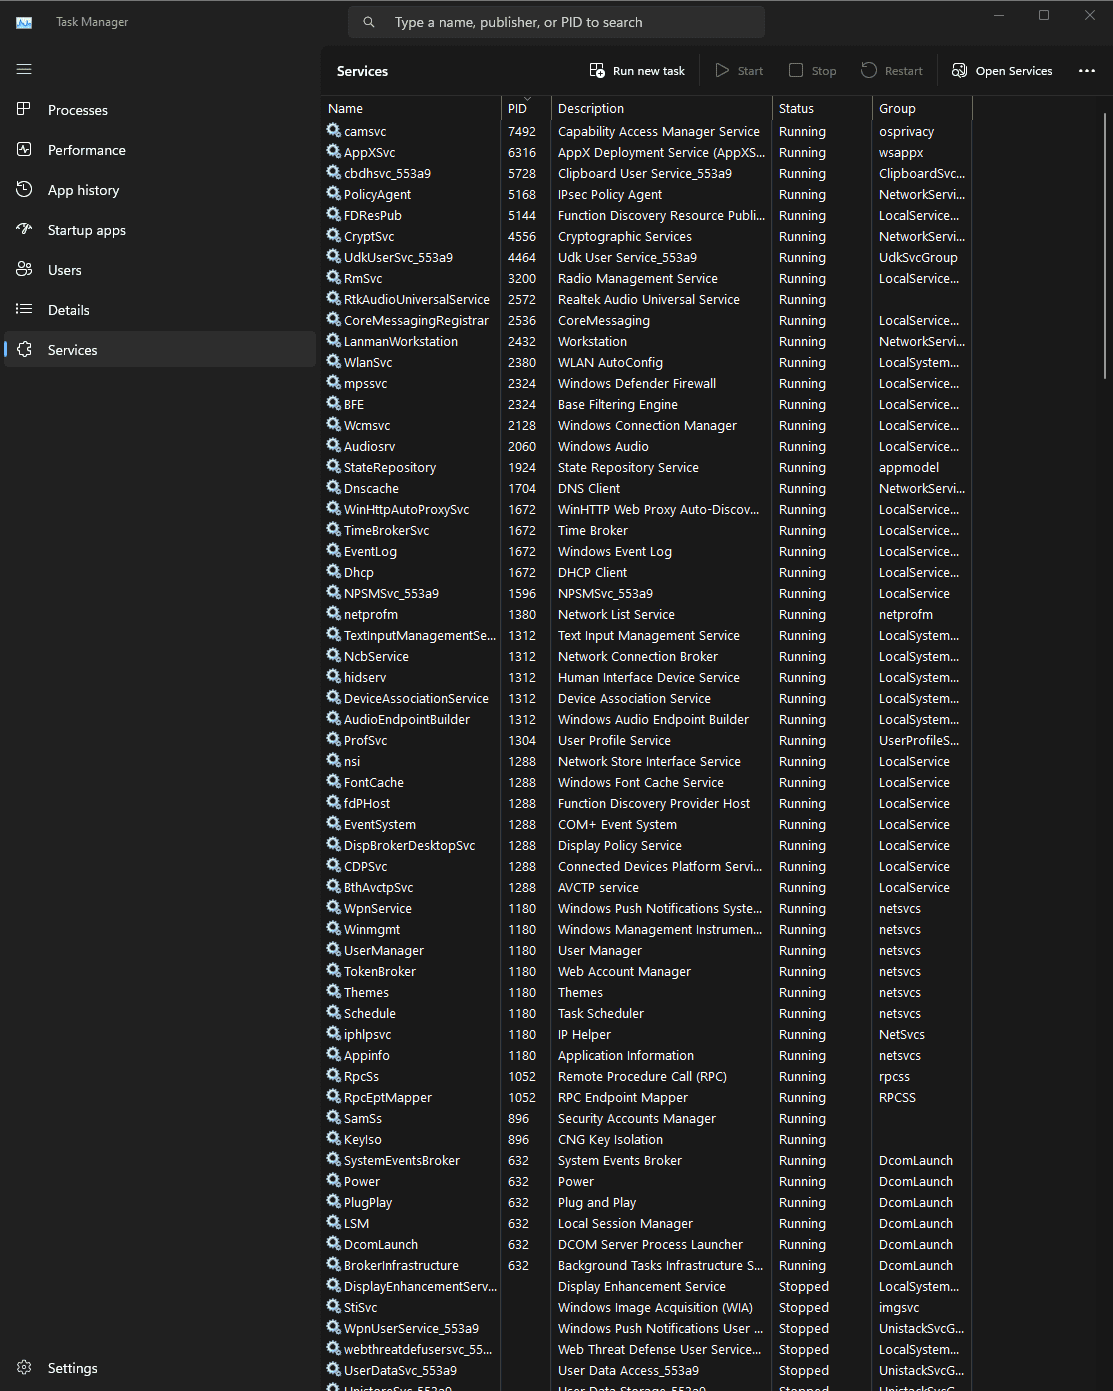Open the three-dot more options menu
Image resolution: width=1113 pixels, height=1391 pixels.
[1087, 71]
